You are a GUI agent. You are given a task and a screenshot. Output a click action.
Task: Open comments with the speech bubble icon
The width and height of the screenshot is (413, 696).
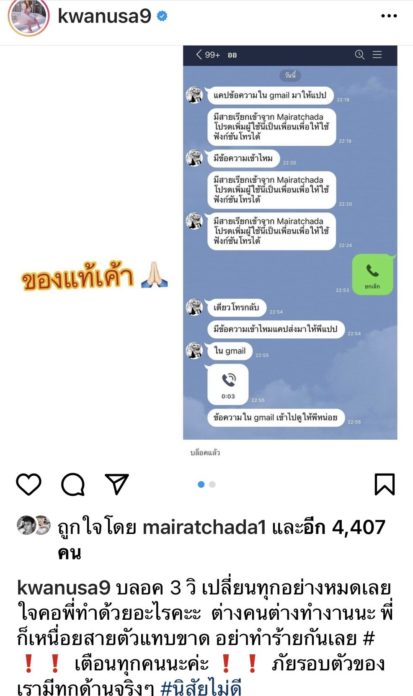73,484
